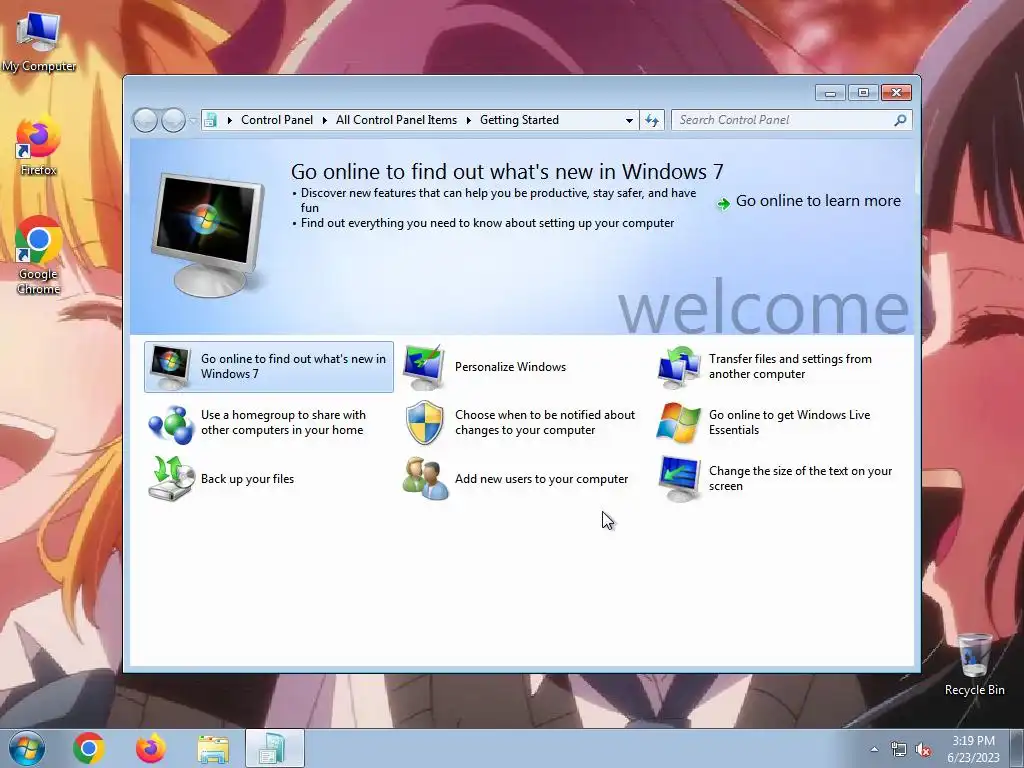Click the User Account Control shield icon
Viewport: 1024px width, 768px height.
point(424,423)
